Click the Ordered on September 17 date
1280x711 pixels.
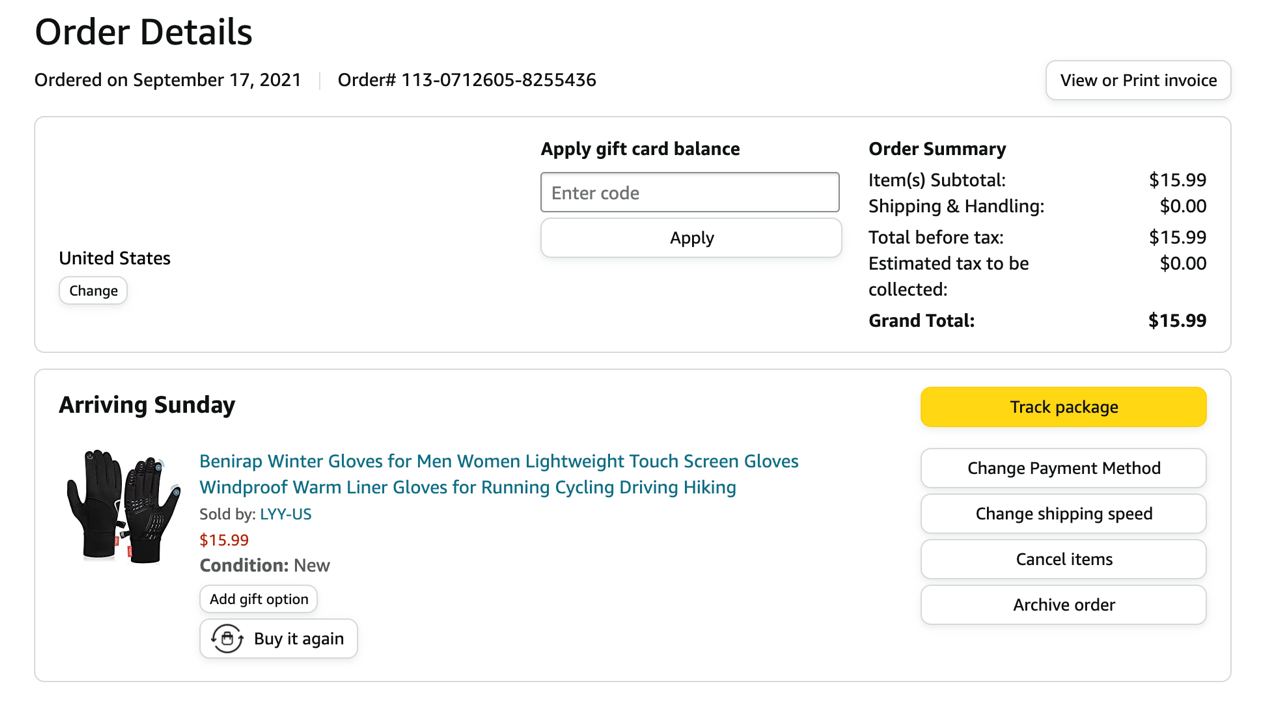[168, 80]
